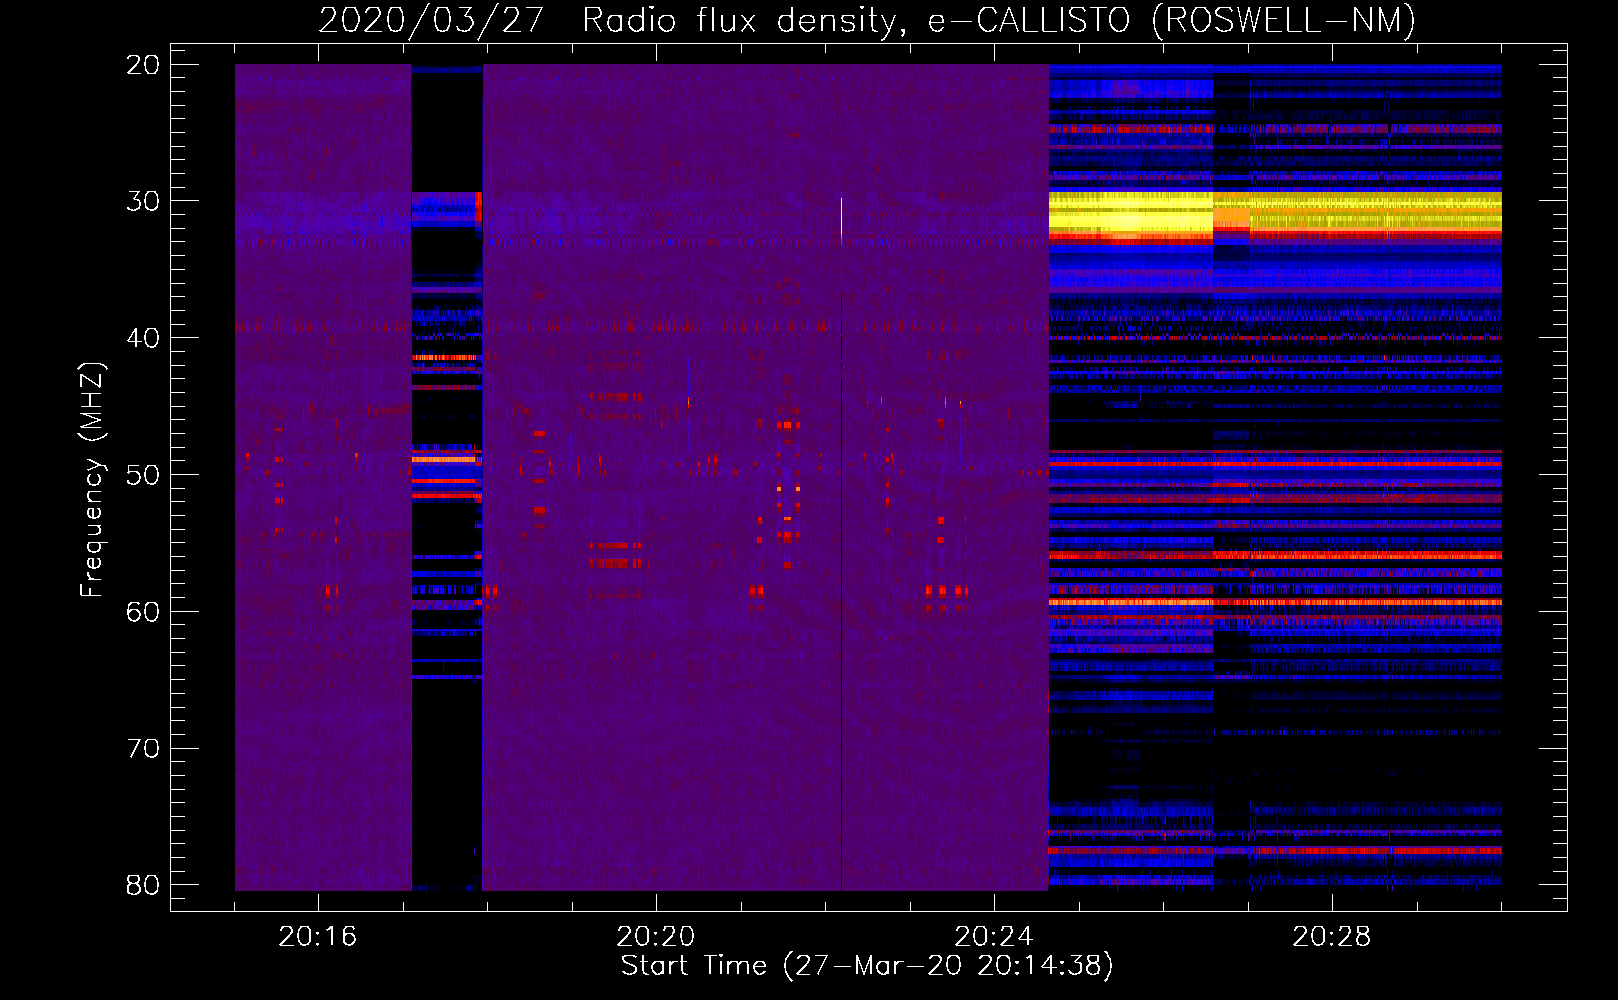
Task: Click the 40 MHz frequency tick label
Action: click(143, 338)
